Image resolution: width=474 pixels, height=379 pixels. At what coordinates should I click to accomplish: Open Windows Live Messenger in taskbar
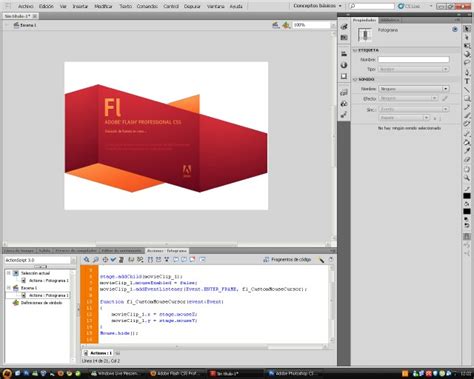115,373
